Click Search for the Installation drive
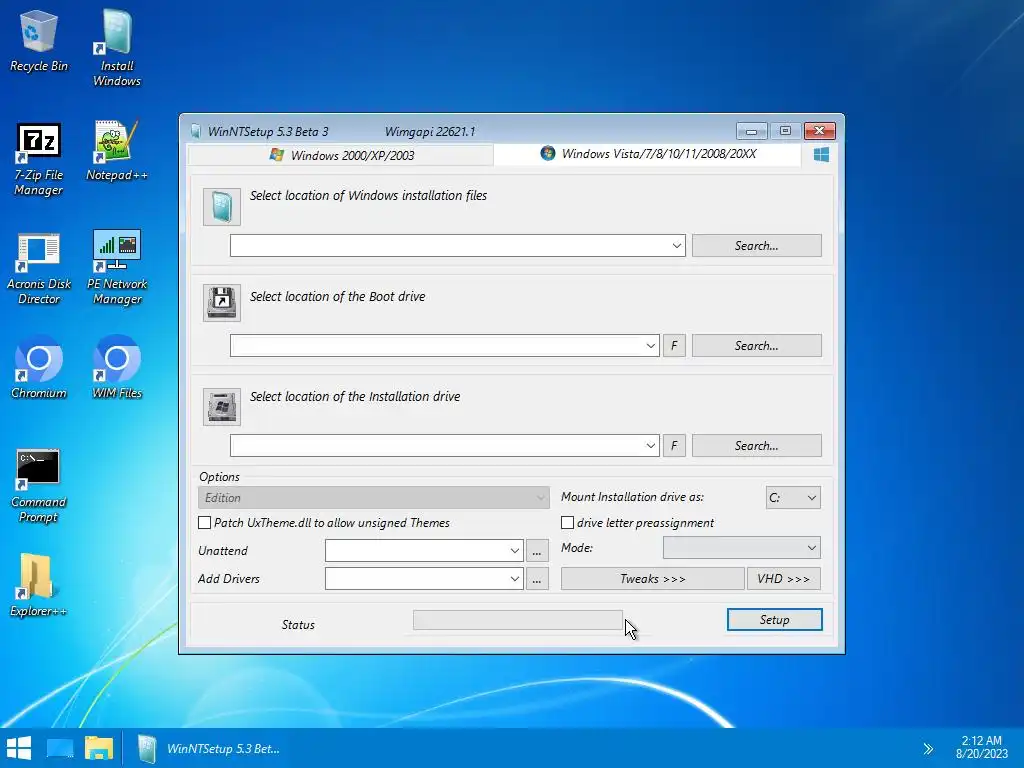Screen dimensions: 1024x768 click(756, 445)
